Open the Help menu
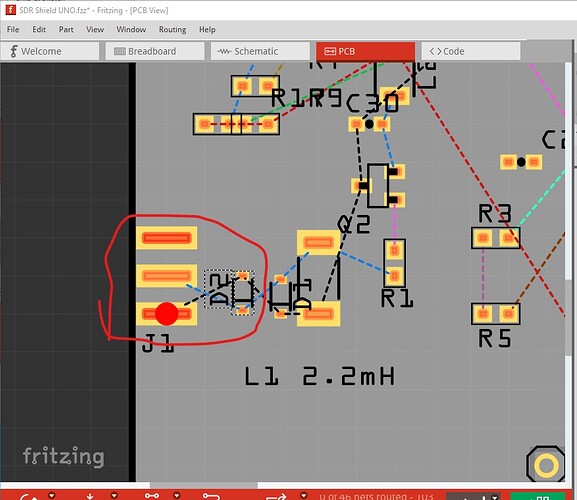 [x=207, y=29]
